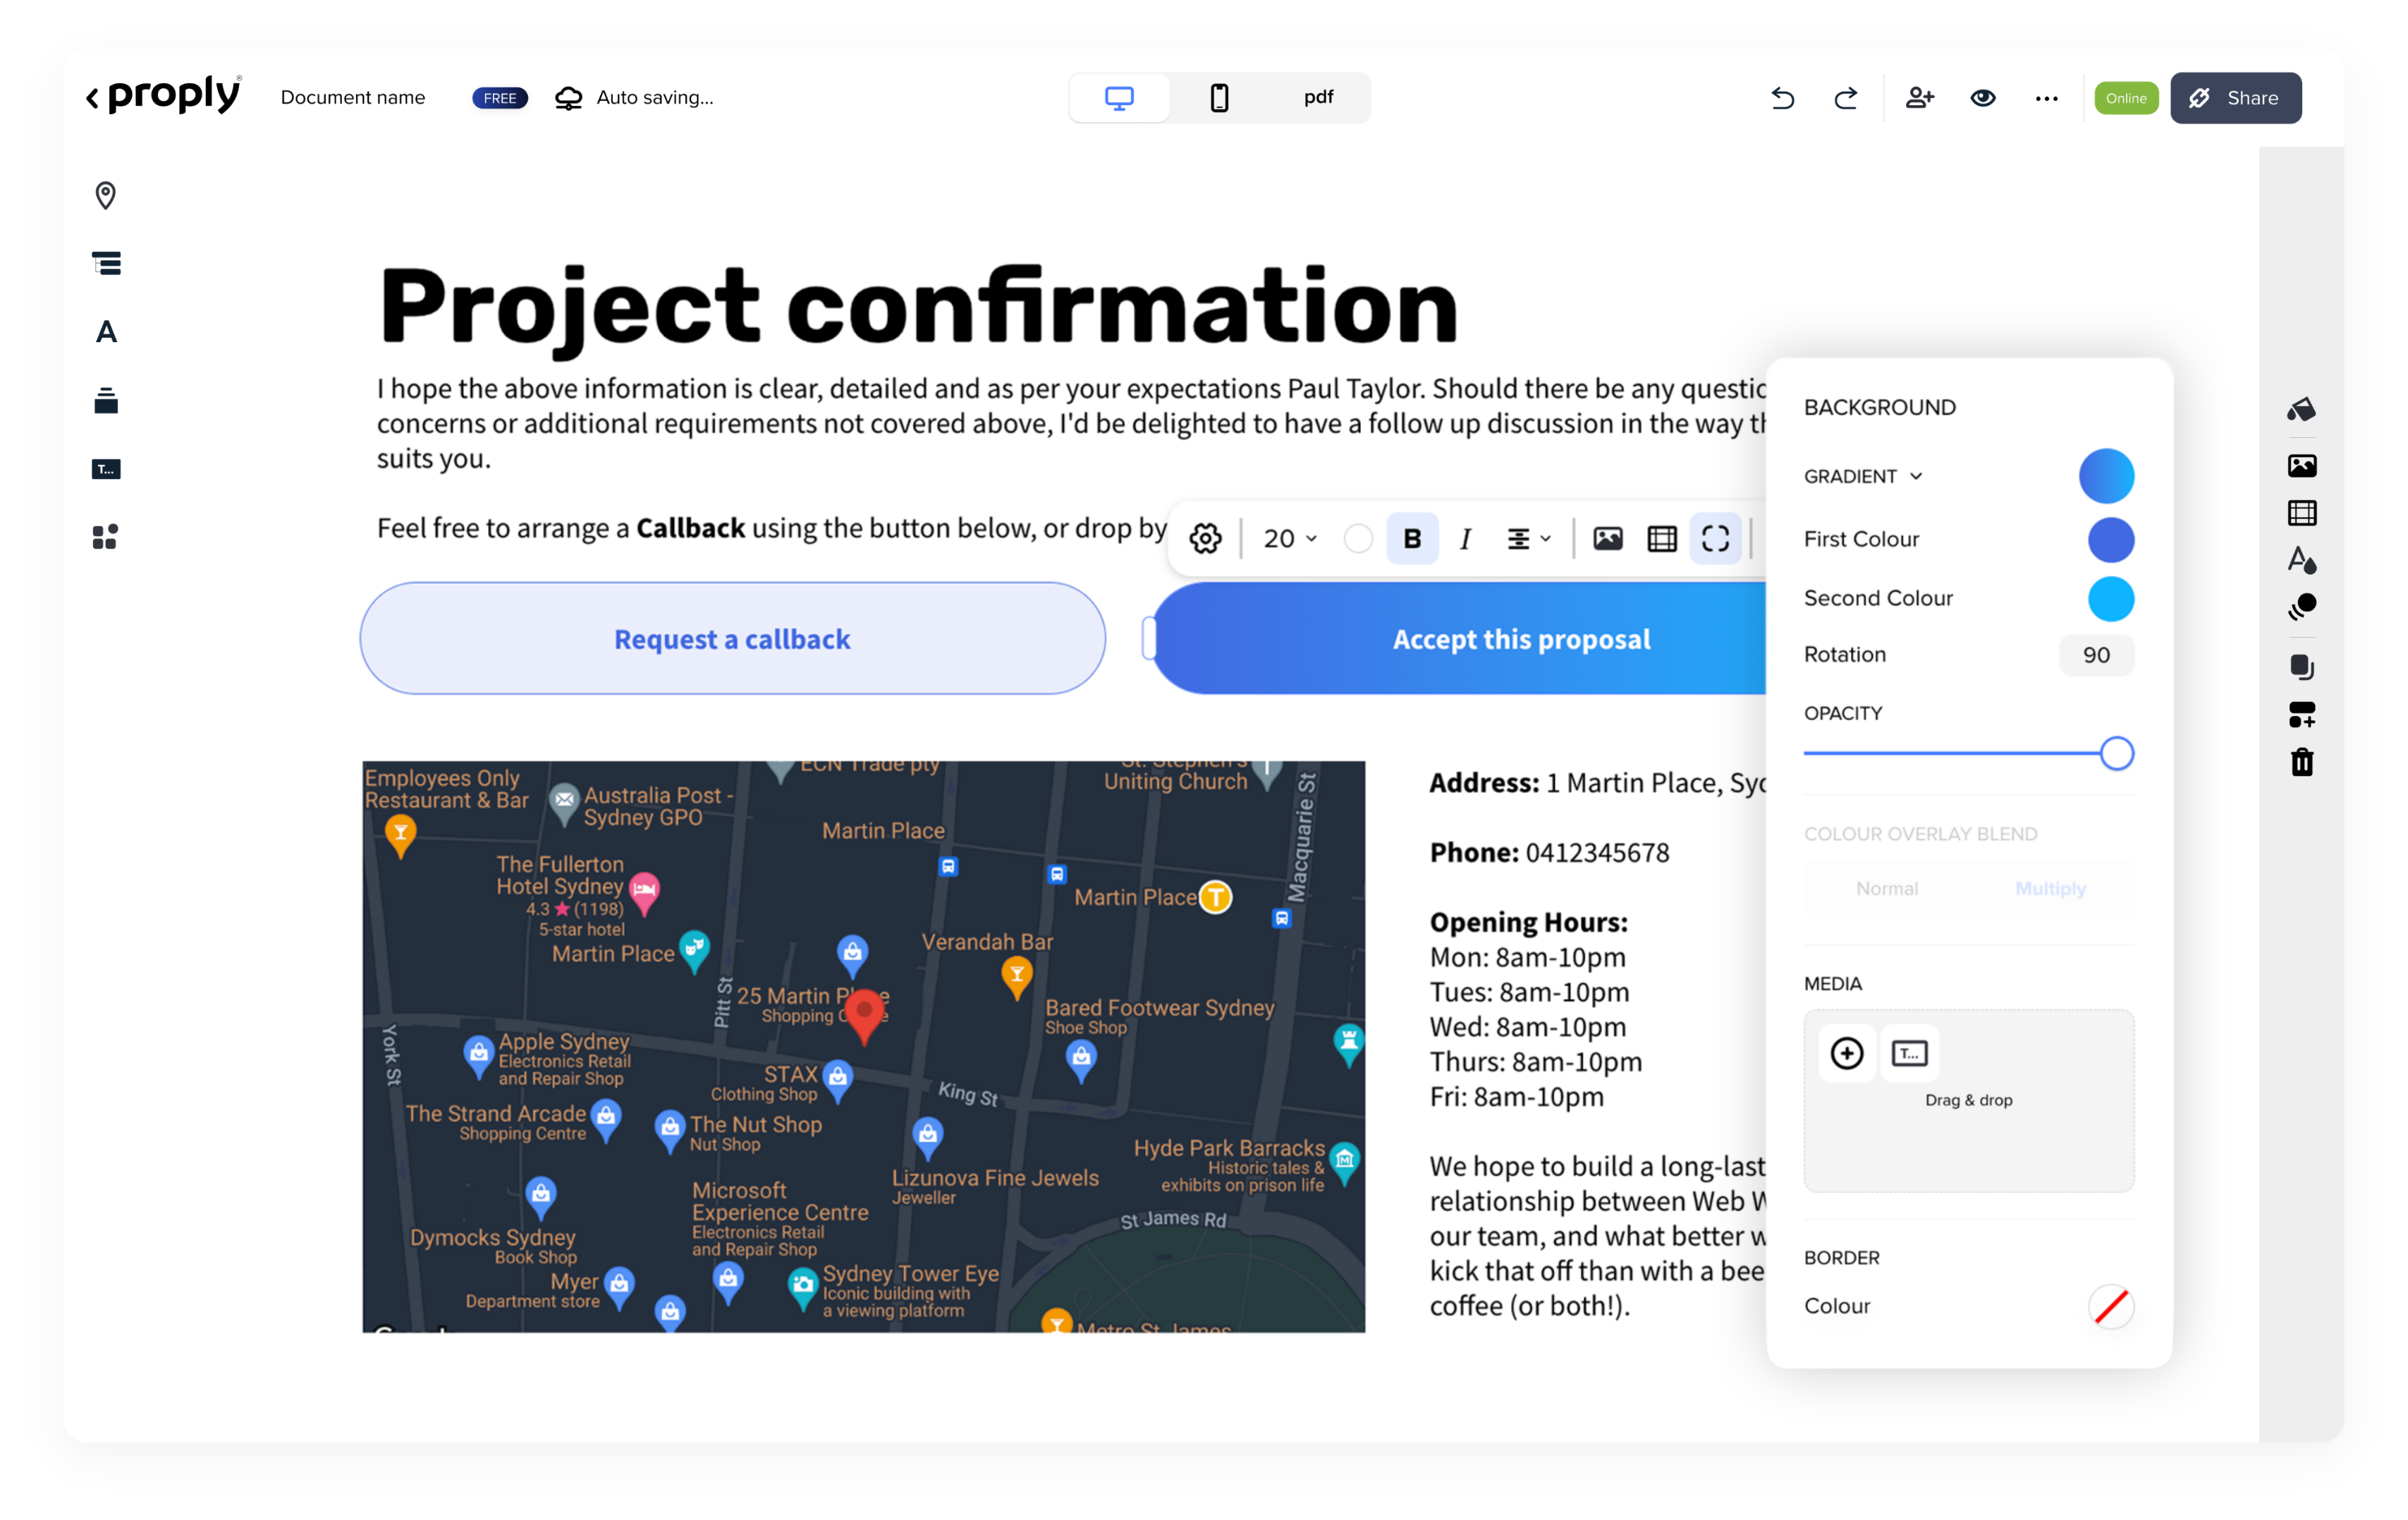Image resolution: width=2408 pixels, height=1520 pixels.
Task: Expand the GRADIENT type dropdown
Action: pos(1863,476)
